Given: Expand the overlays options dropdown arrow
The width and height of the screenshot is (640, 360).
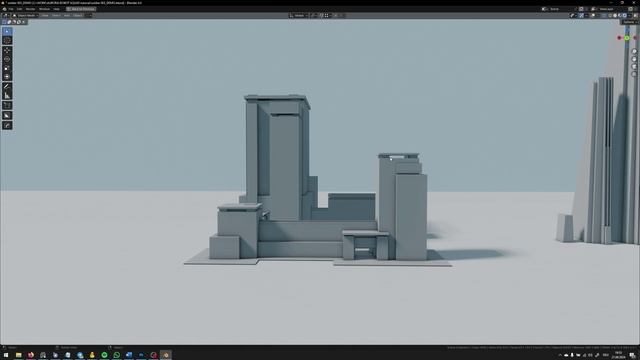Looking at the screenshot, I should [598, 16].
